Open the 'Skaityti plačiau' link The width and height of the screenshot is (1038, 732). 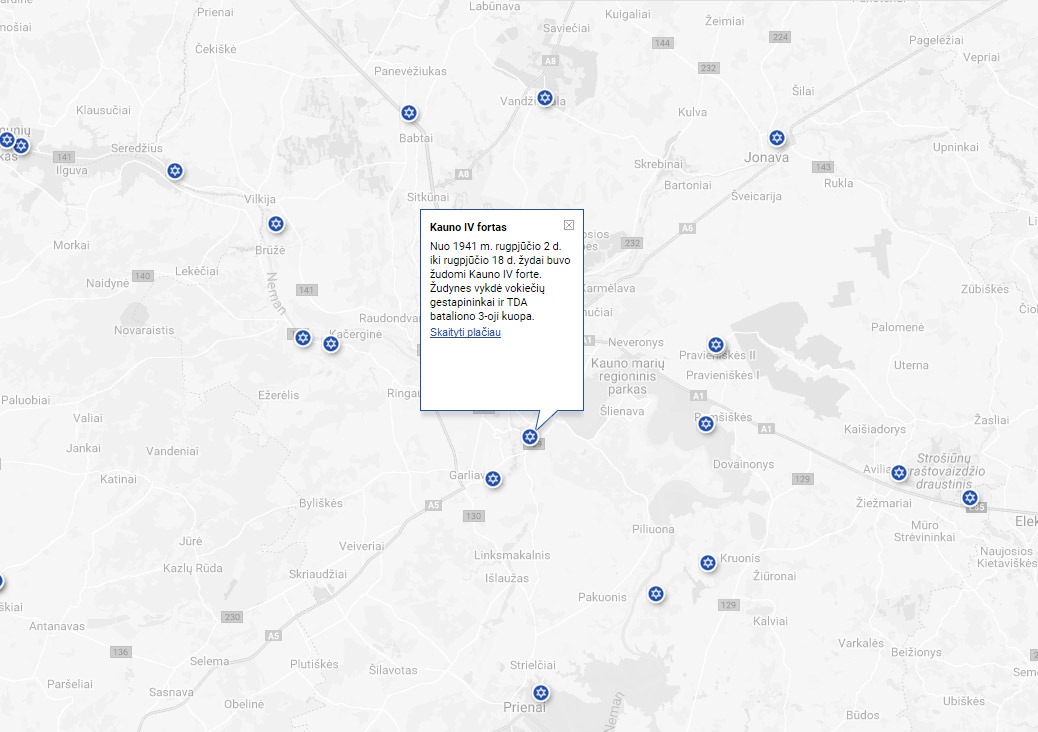pyautogui.click(x=465, y=332)
